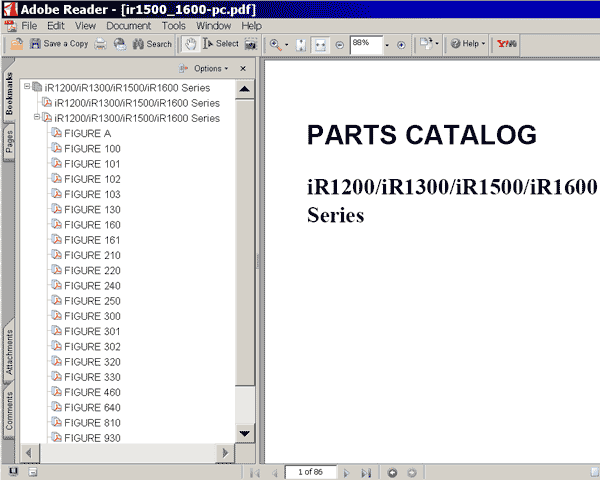Screen dimensions: 600x480
Task: Go to the previous page button
Action: 274,473
